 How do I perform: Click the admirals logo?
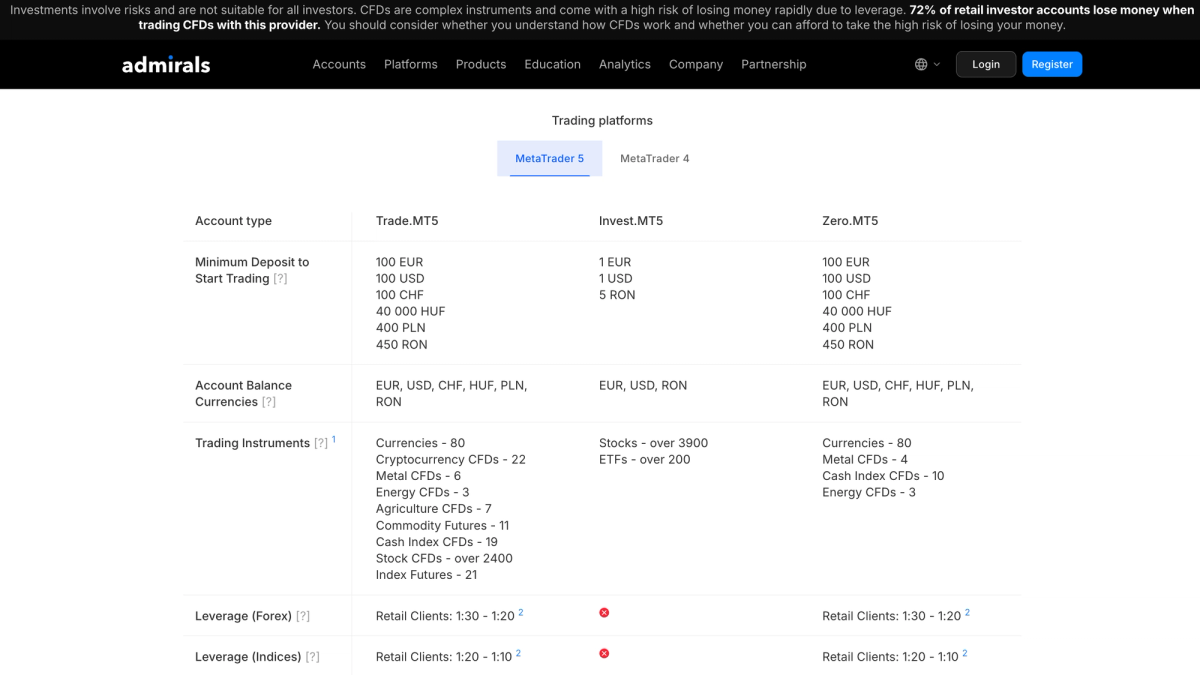coord(166,65)
